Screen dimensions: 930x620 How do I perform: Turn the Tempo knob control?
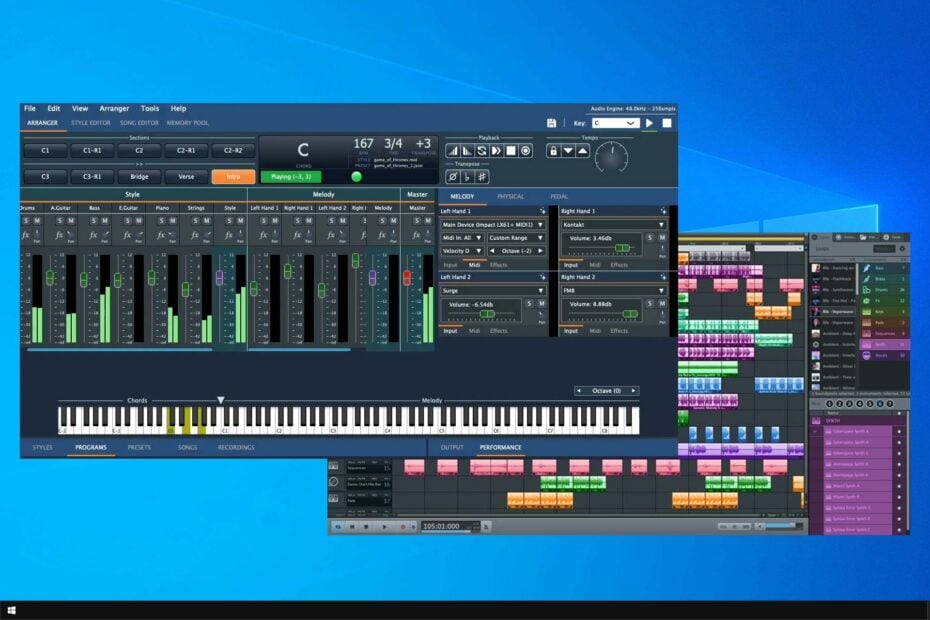611,156
